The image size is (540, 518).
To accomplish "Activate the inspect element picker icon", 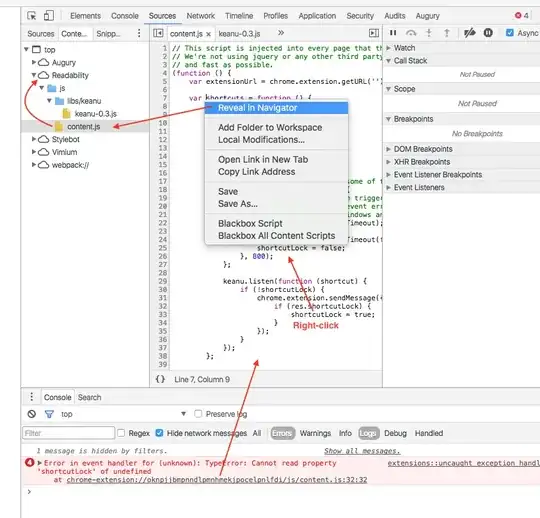I will pyautogui.click(x=32, y=16).
